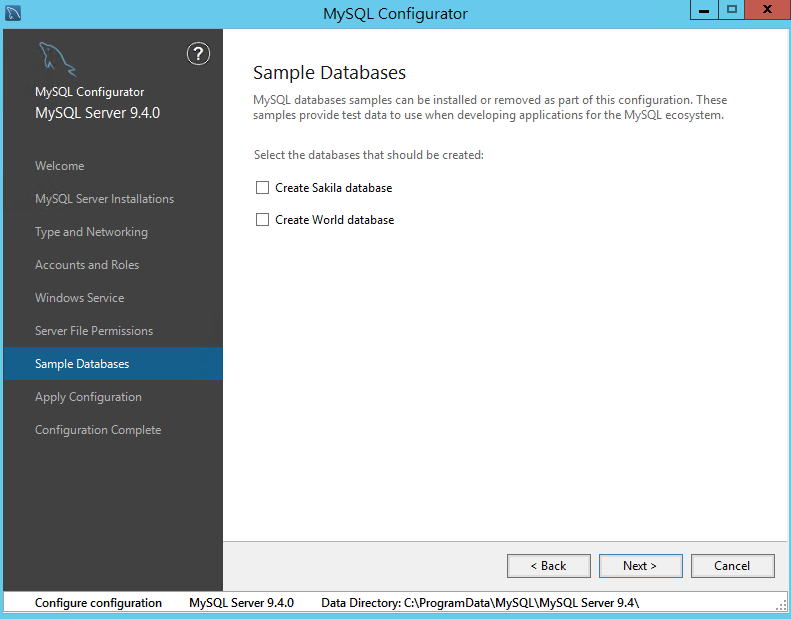The width and height of the screenshot is (791, 619).
Task: Enable Create World database checkbox
Action: click(262, 219)
